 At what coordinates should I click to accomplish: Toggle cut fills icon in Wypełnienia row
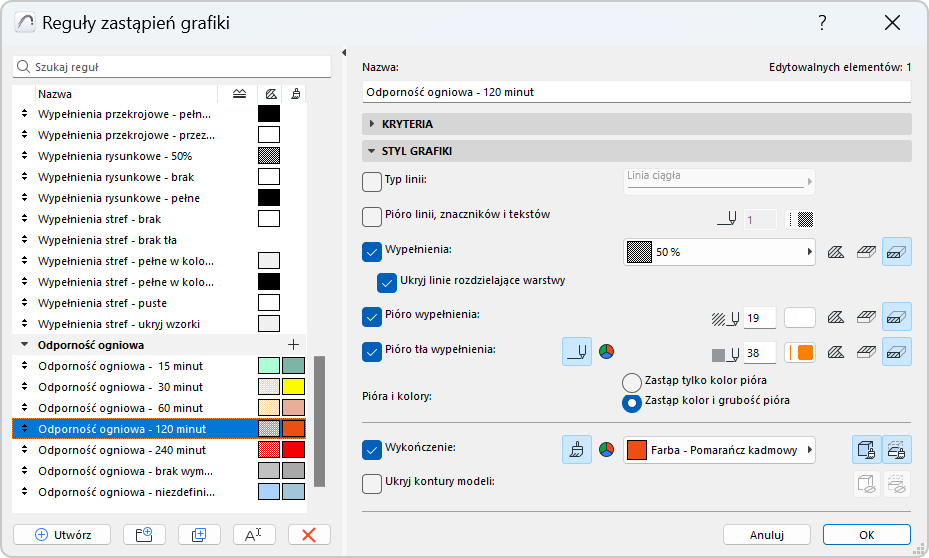point(896,252)
